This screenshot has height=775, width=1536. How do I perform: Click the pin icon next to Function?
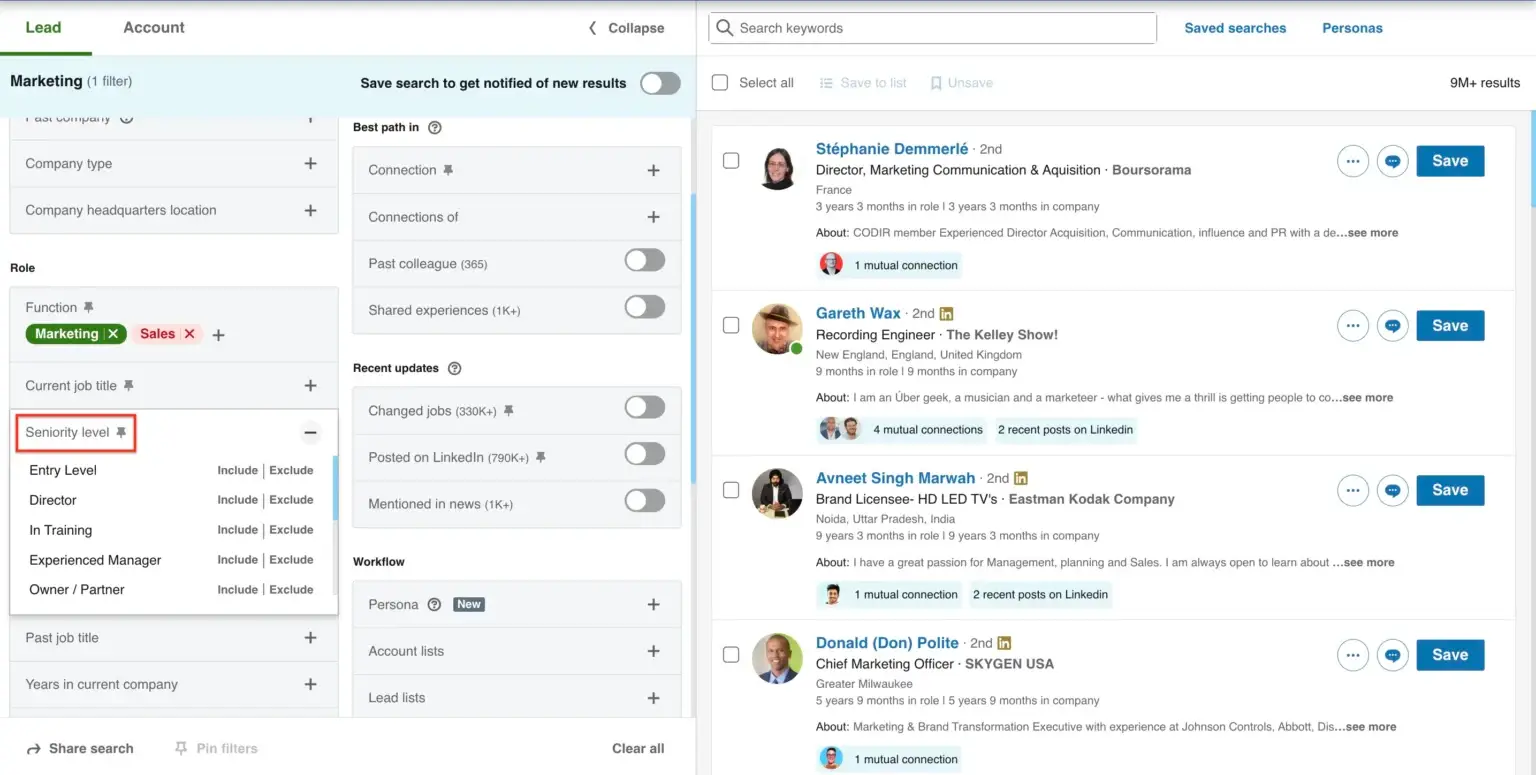(x=88, y=307)
